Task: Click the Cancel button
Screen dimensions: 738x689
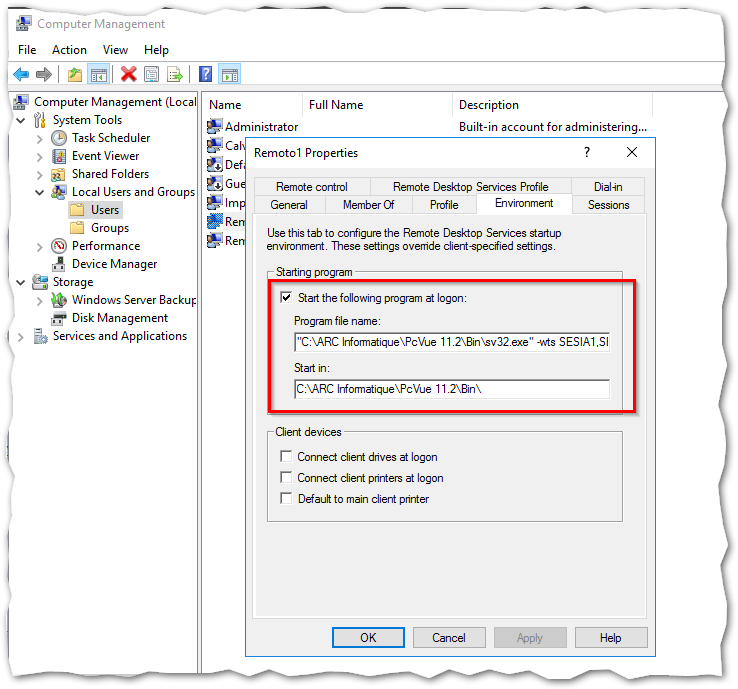Action: (x=449, y=638)
